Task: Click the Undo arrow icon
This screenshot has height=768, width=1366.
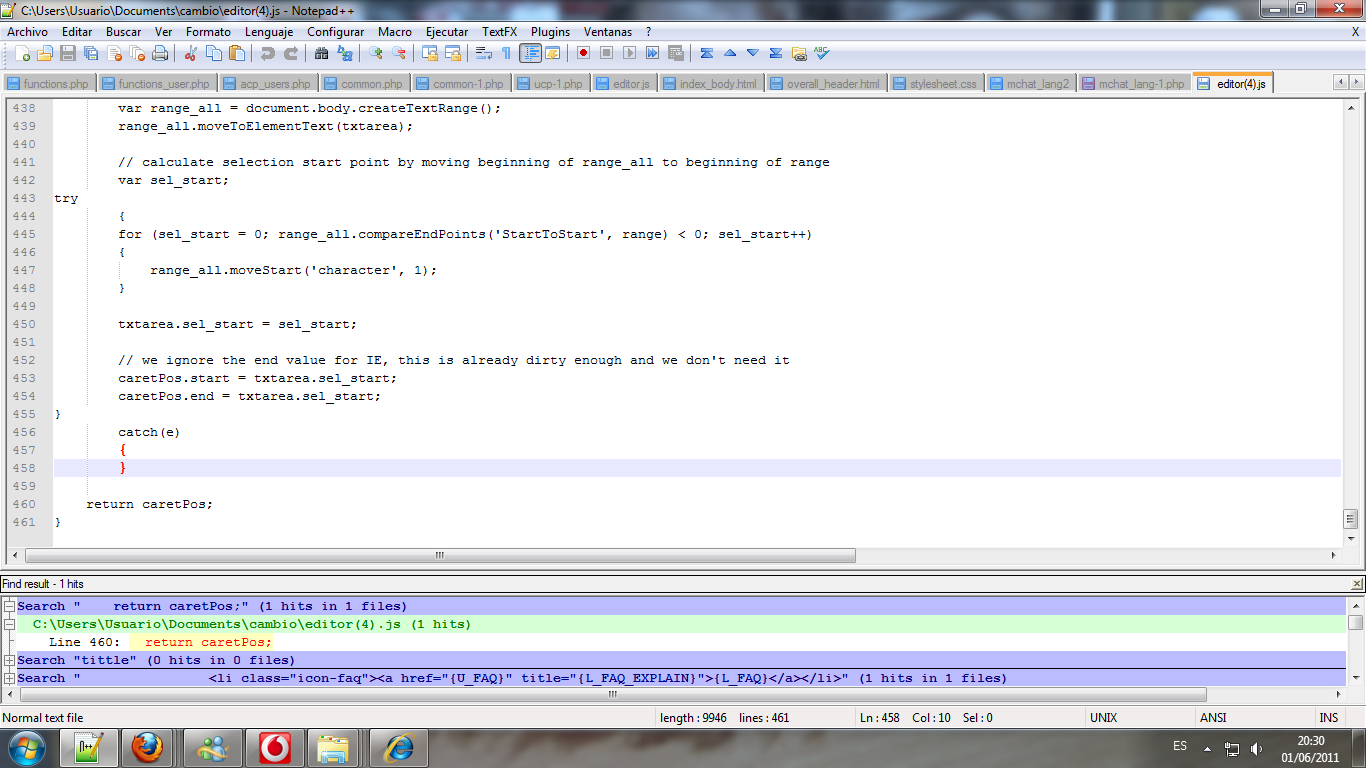Action: [x=267, y=53]
